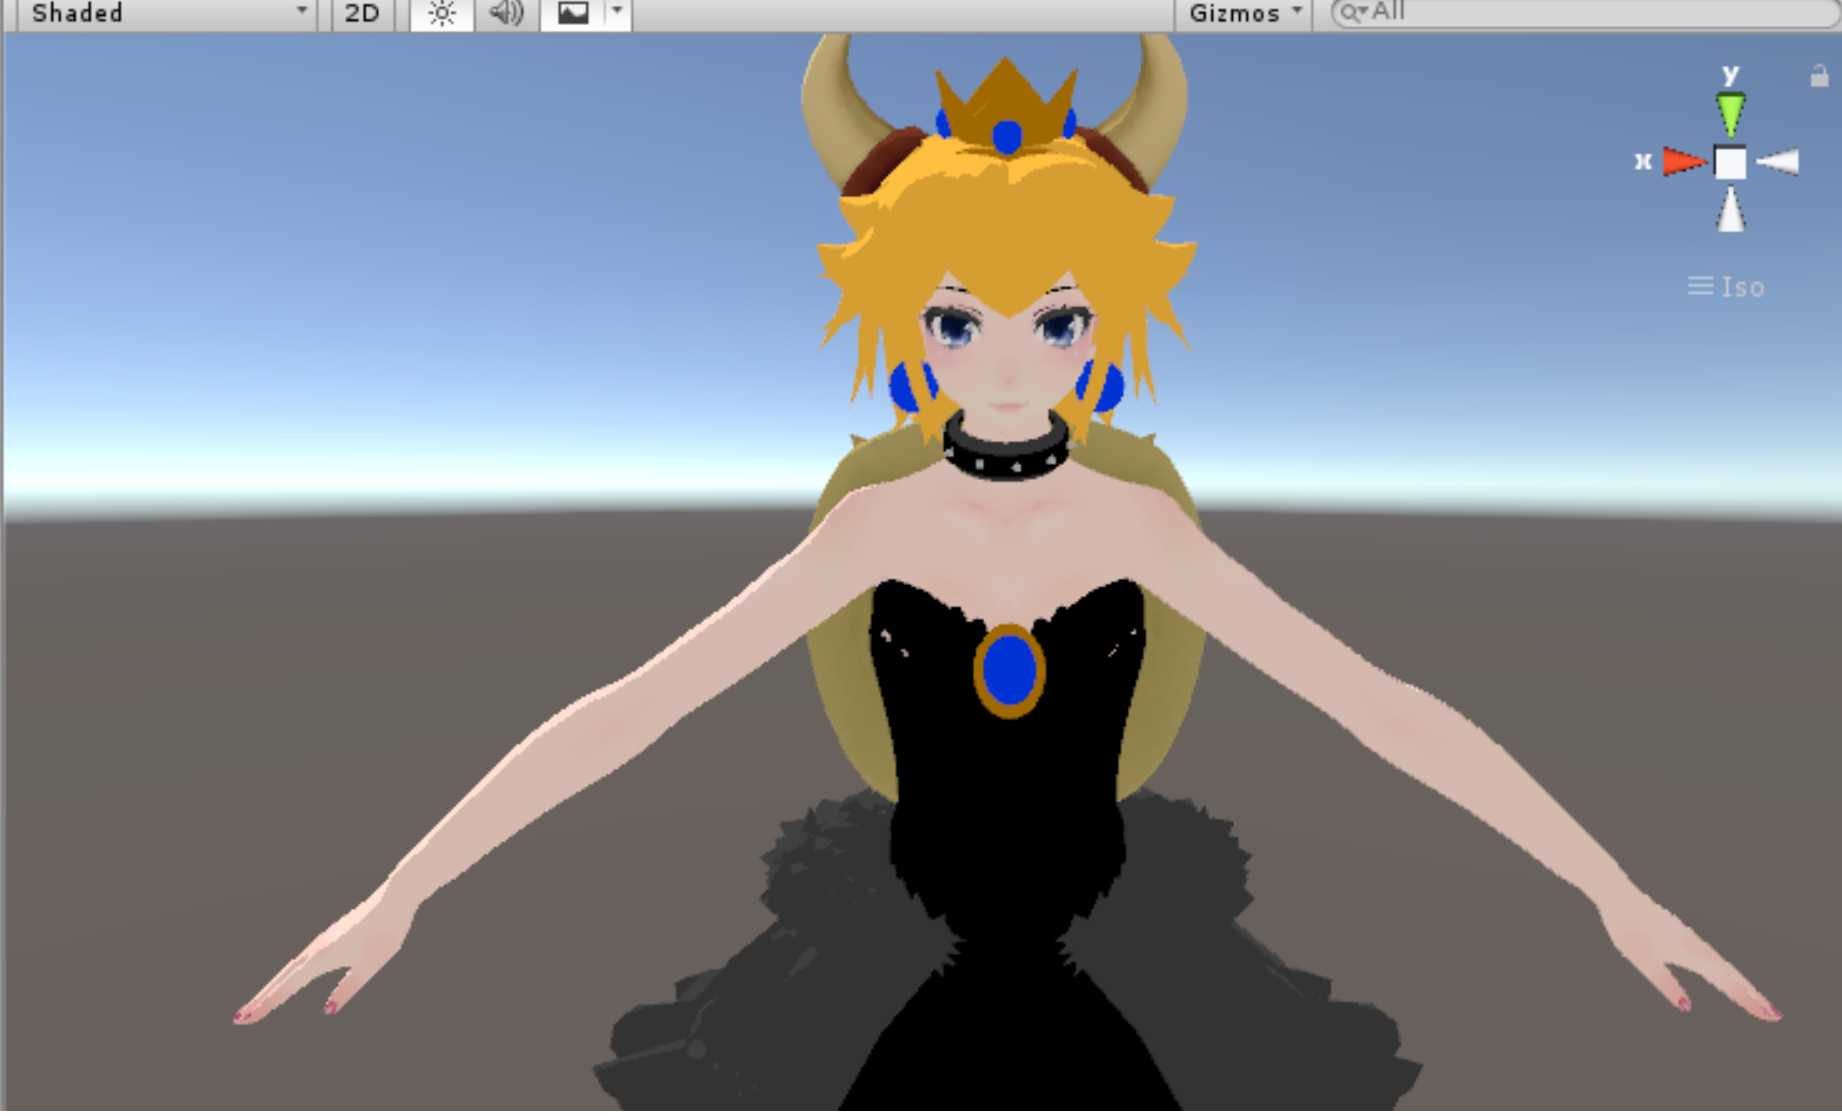Screen dimensions: 1842x1118
Task: Toggle scene lighting with the sun icon
Action: click(x=441, y=14)
